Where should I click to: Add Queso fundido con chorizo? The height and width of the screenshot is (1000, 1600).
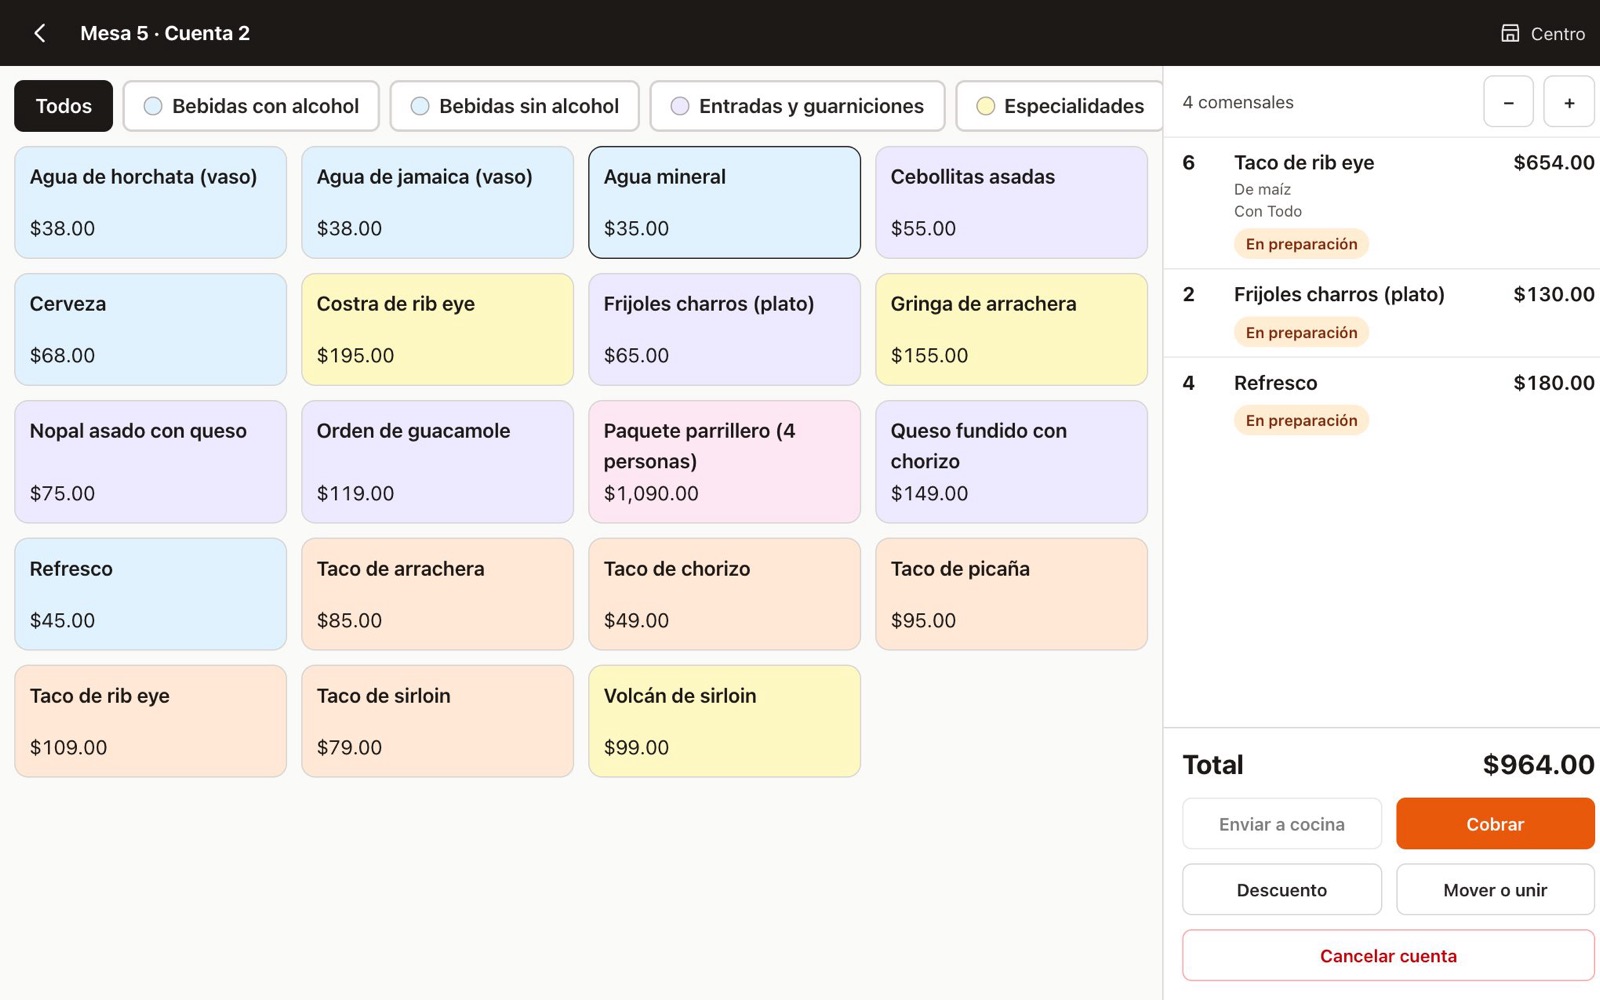tap(1011, 462)
